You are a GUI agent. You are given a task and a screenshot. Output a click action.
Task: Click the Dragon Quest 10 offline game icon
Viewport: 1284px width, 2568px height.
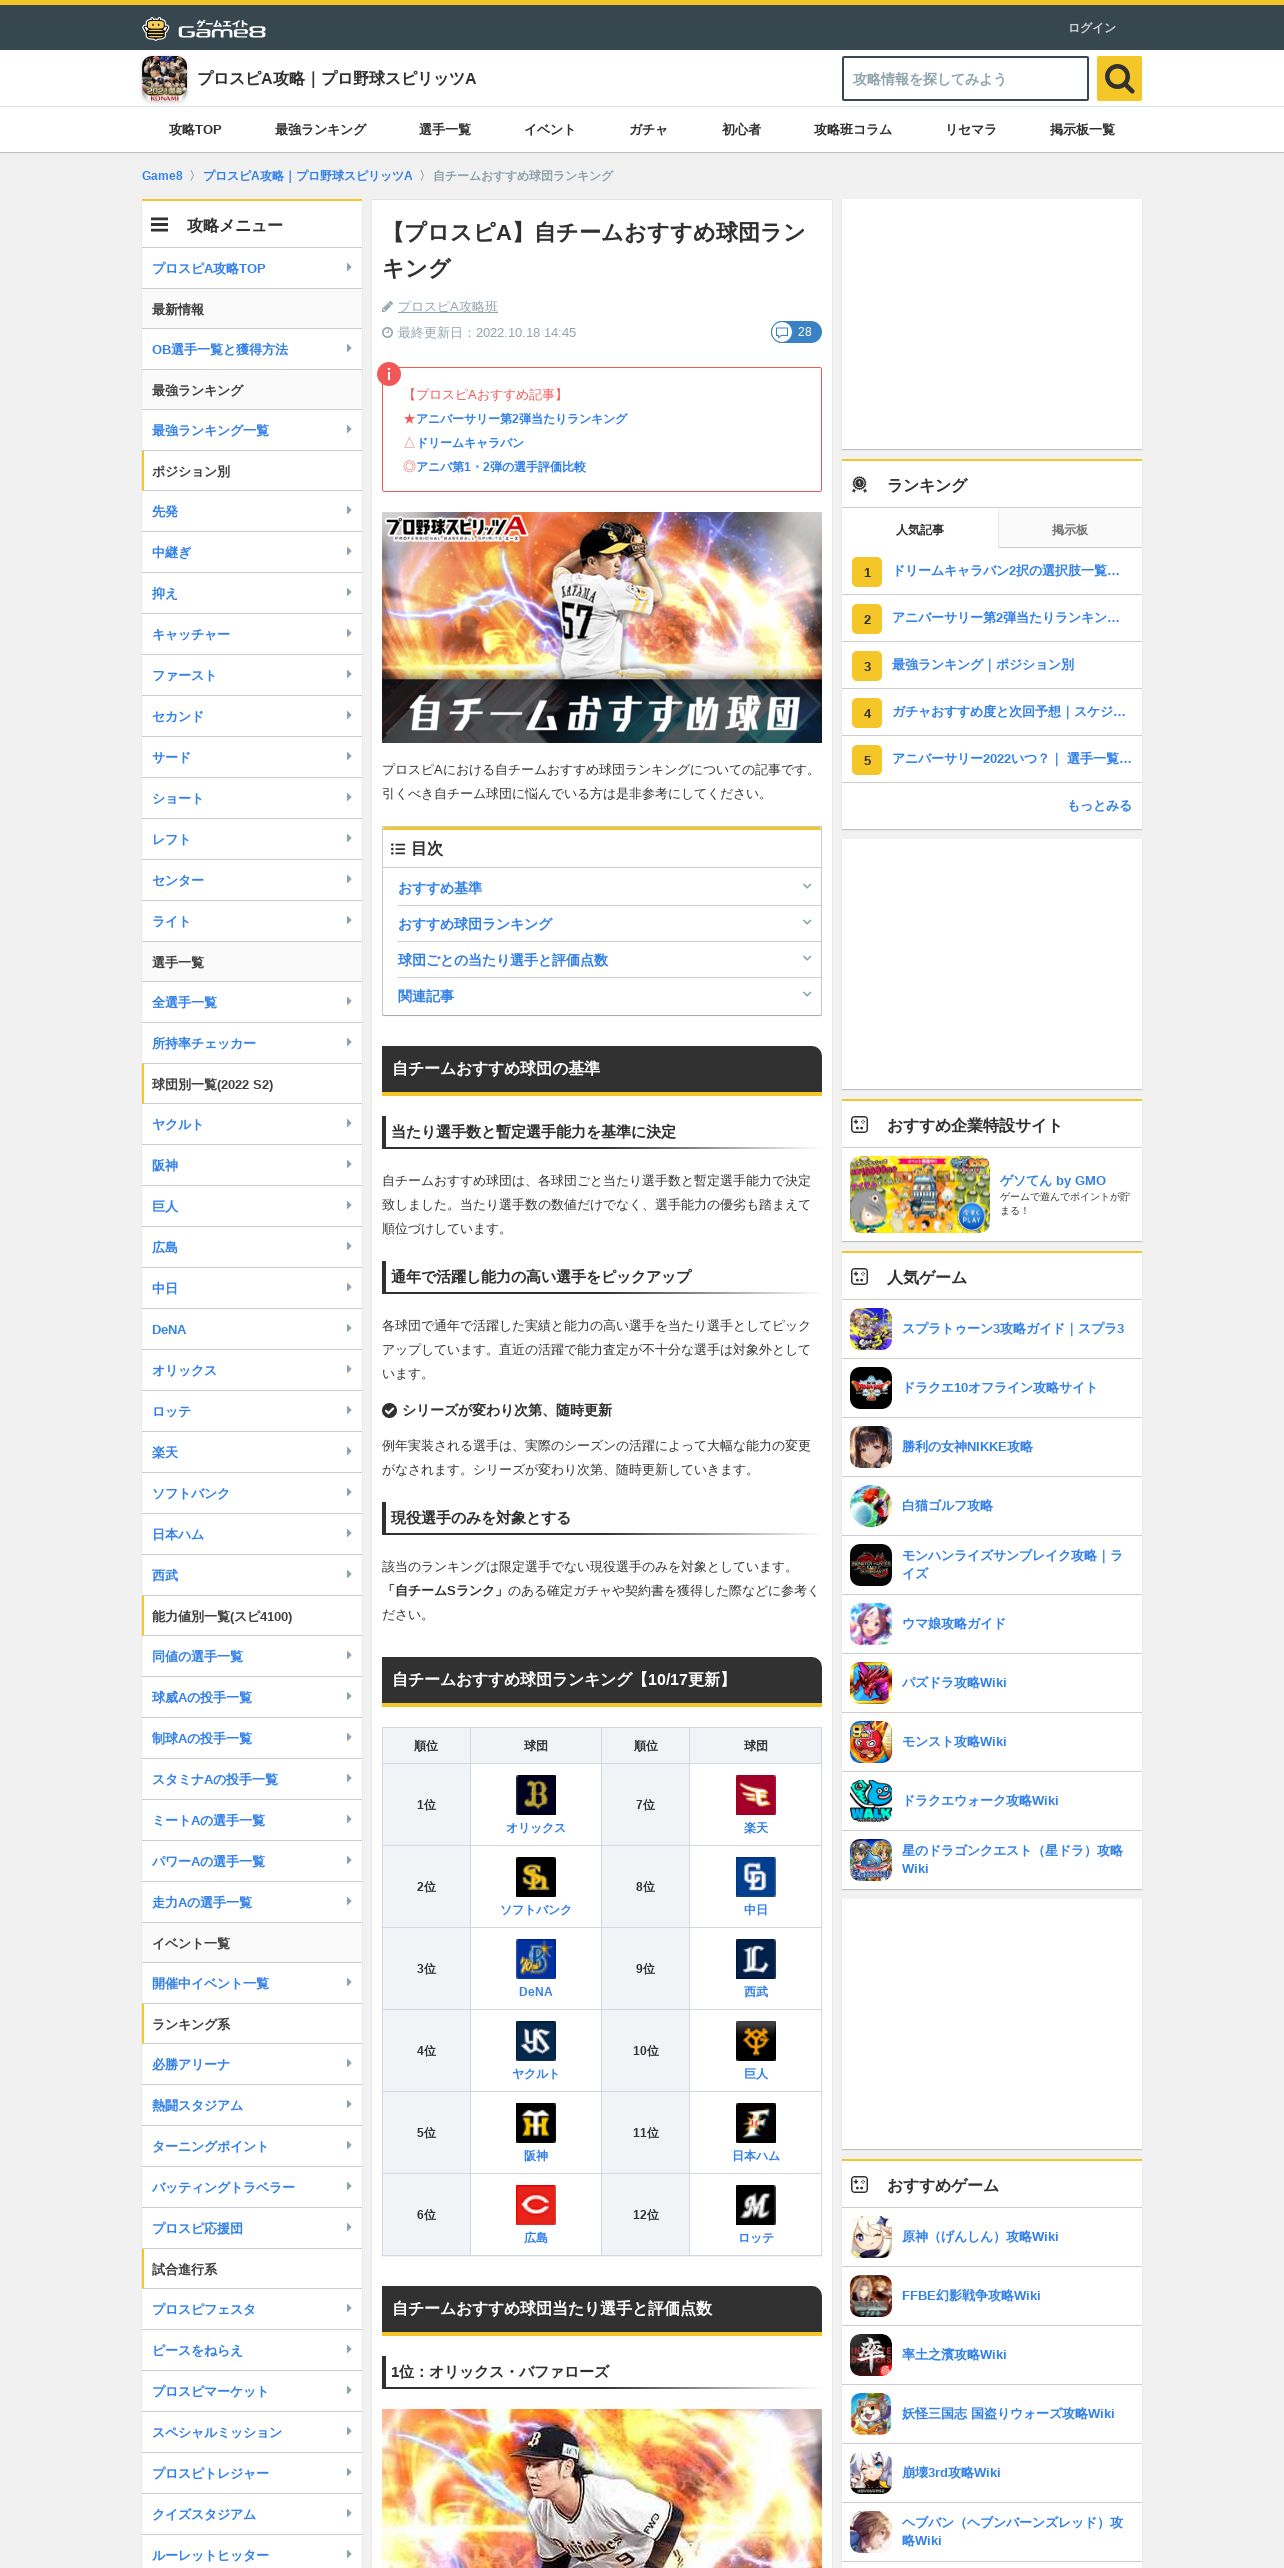coord(871,1388)
